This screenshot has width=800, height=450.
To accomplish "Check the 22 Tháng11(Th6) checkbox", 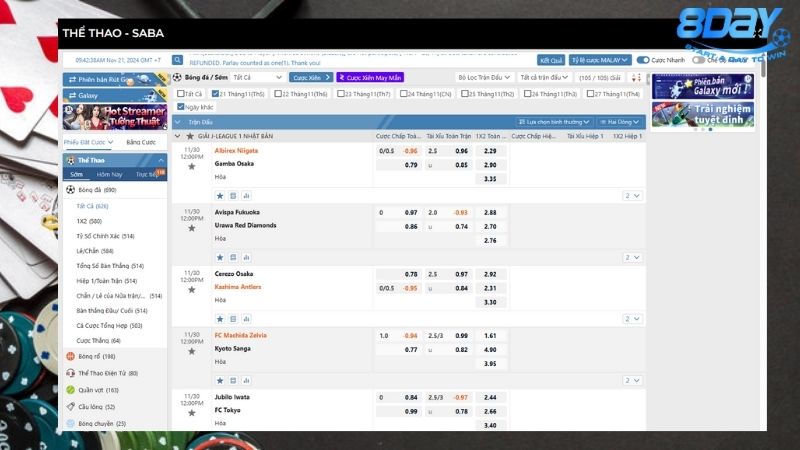I will 278,94.
